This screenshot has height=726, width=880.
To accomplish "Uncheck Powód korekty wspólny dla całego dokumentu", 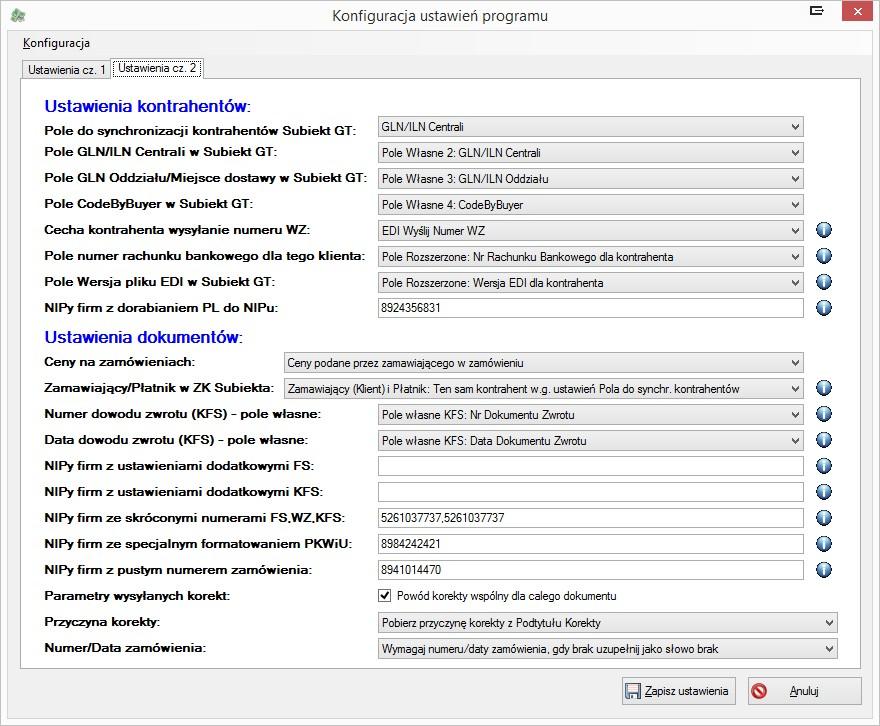I will tap(384, 595).
